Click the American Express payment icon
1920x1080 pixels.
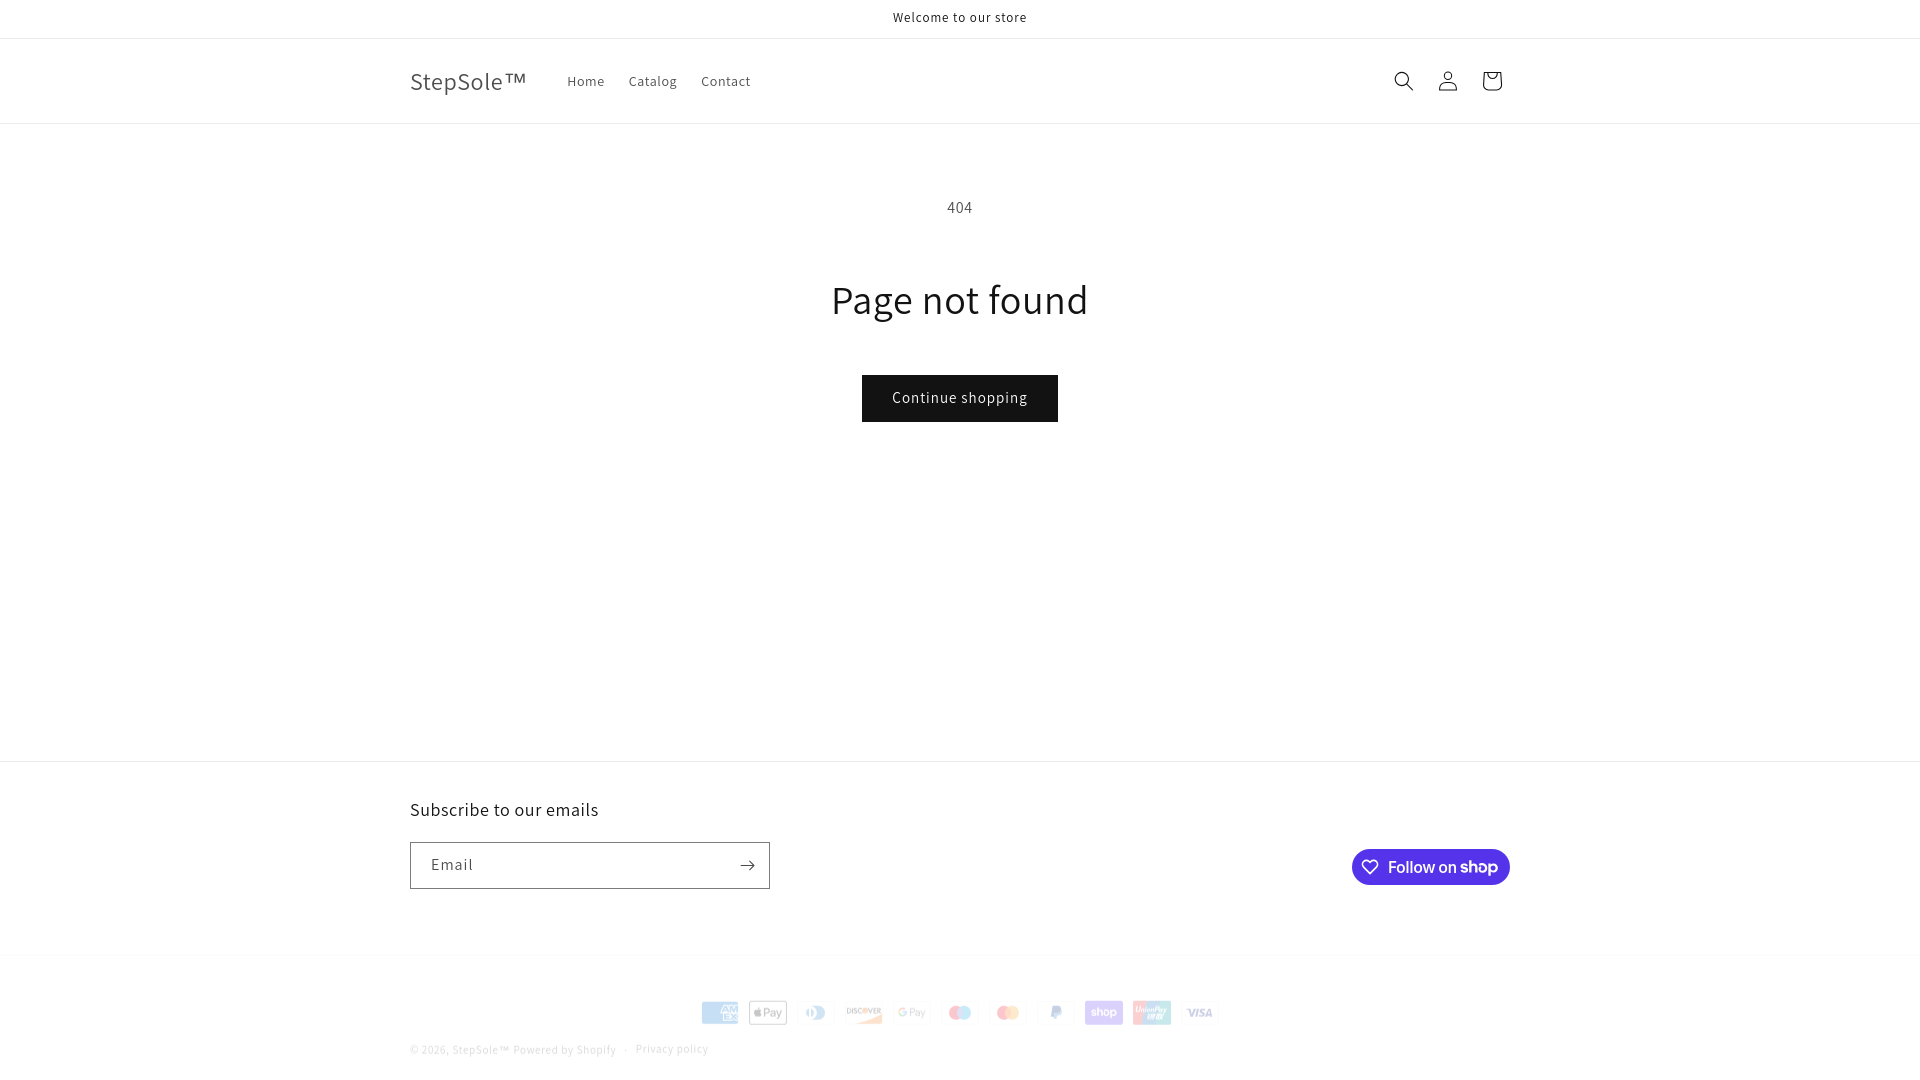point(720,1013)
